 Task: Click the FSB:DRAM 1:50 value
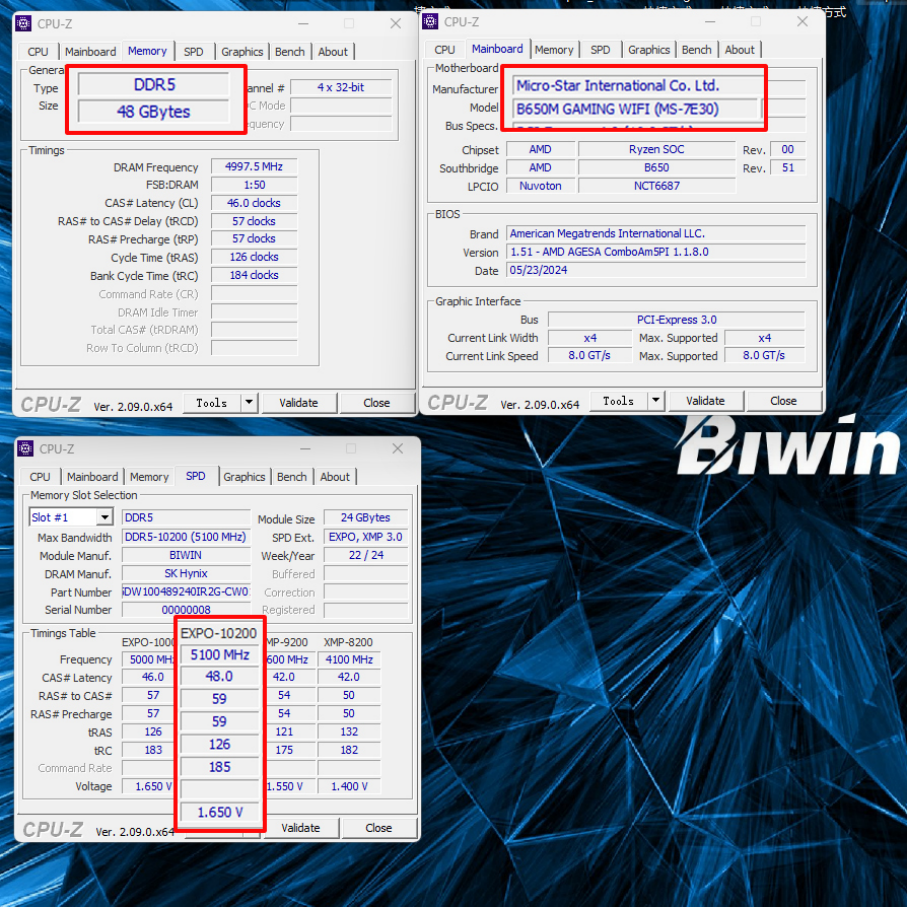(254, 185)
